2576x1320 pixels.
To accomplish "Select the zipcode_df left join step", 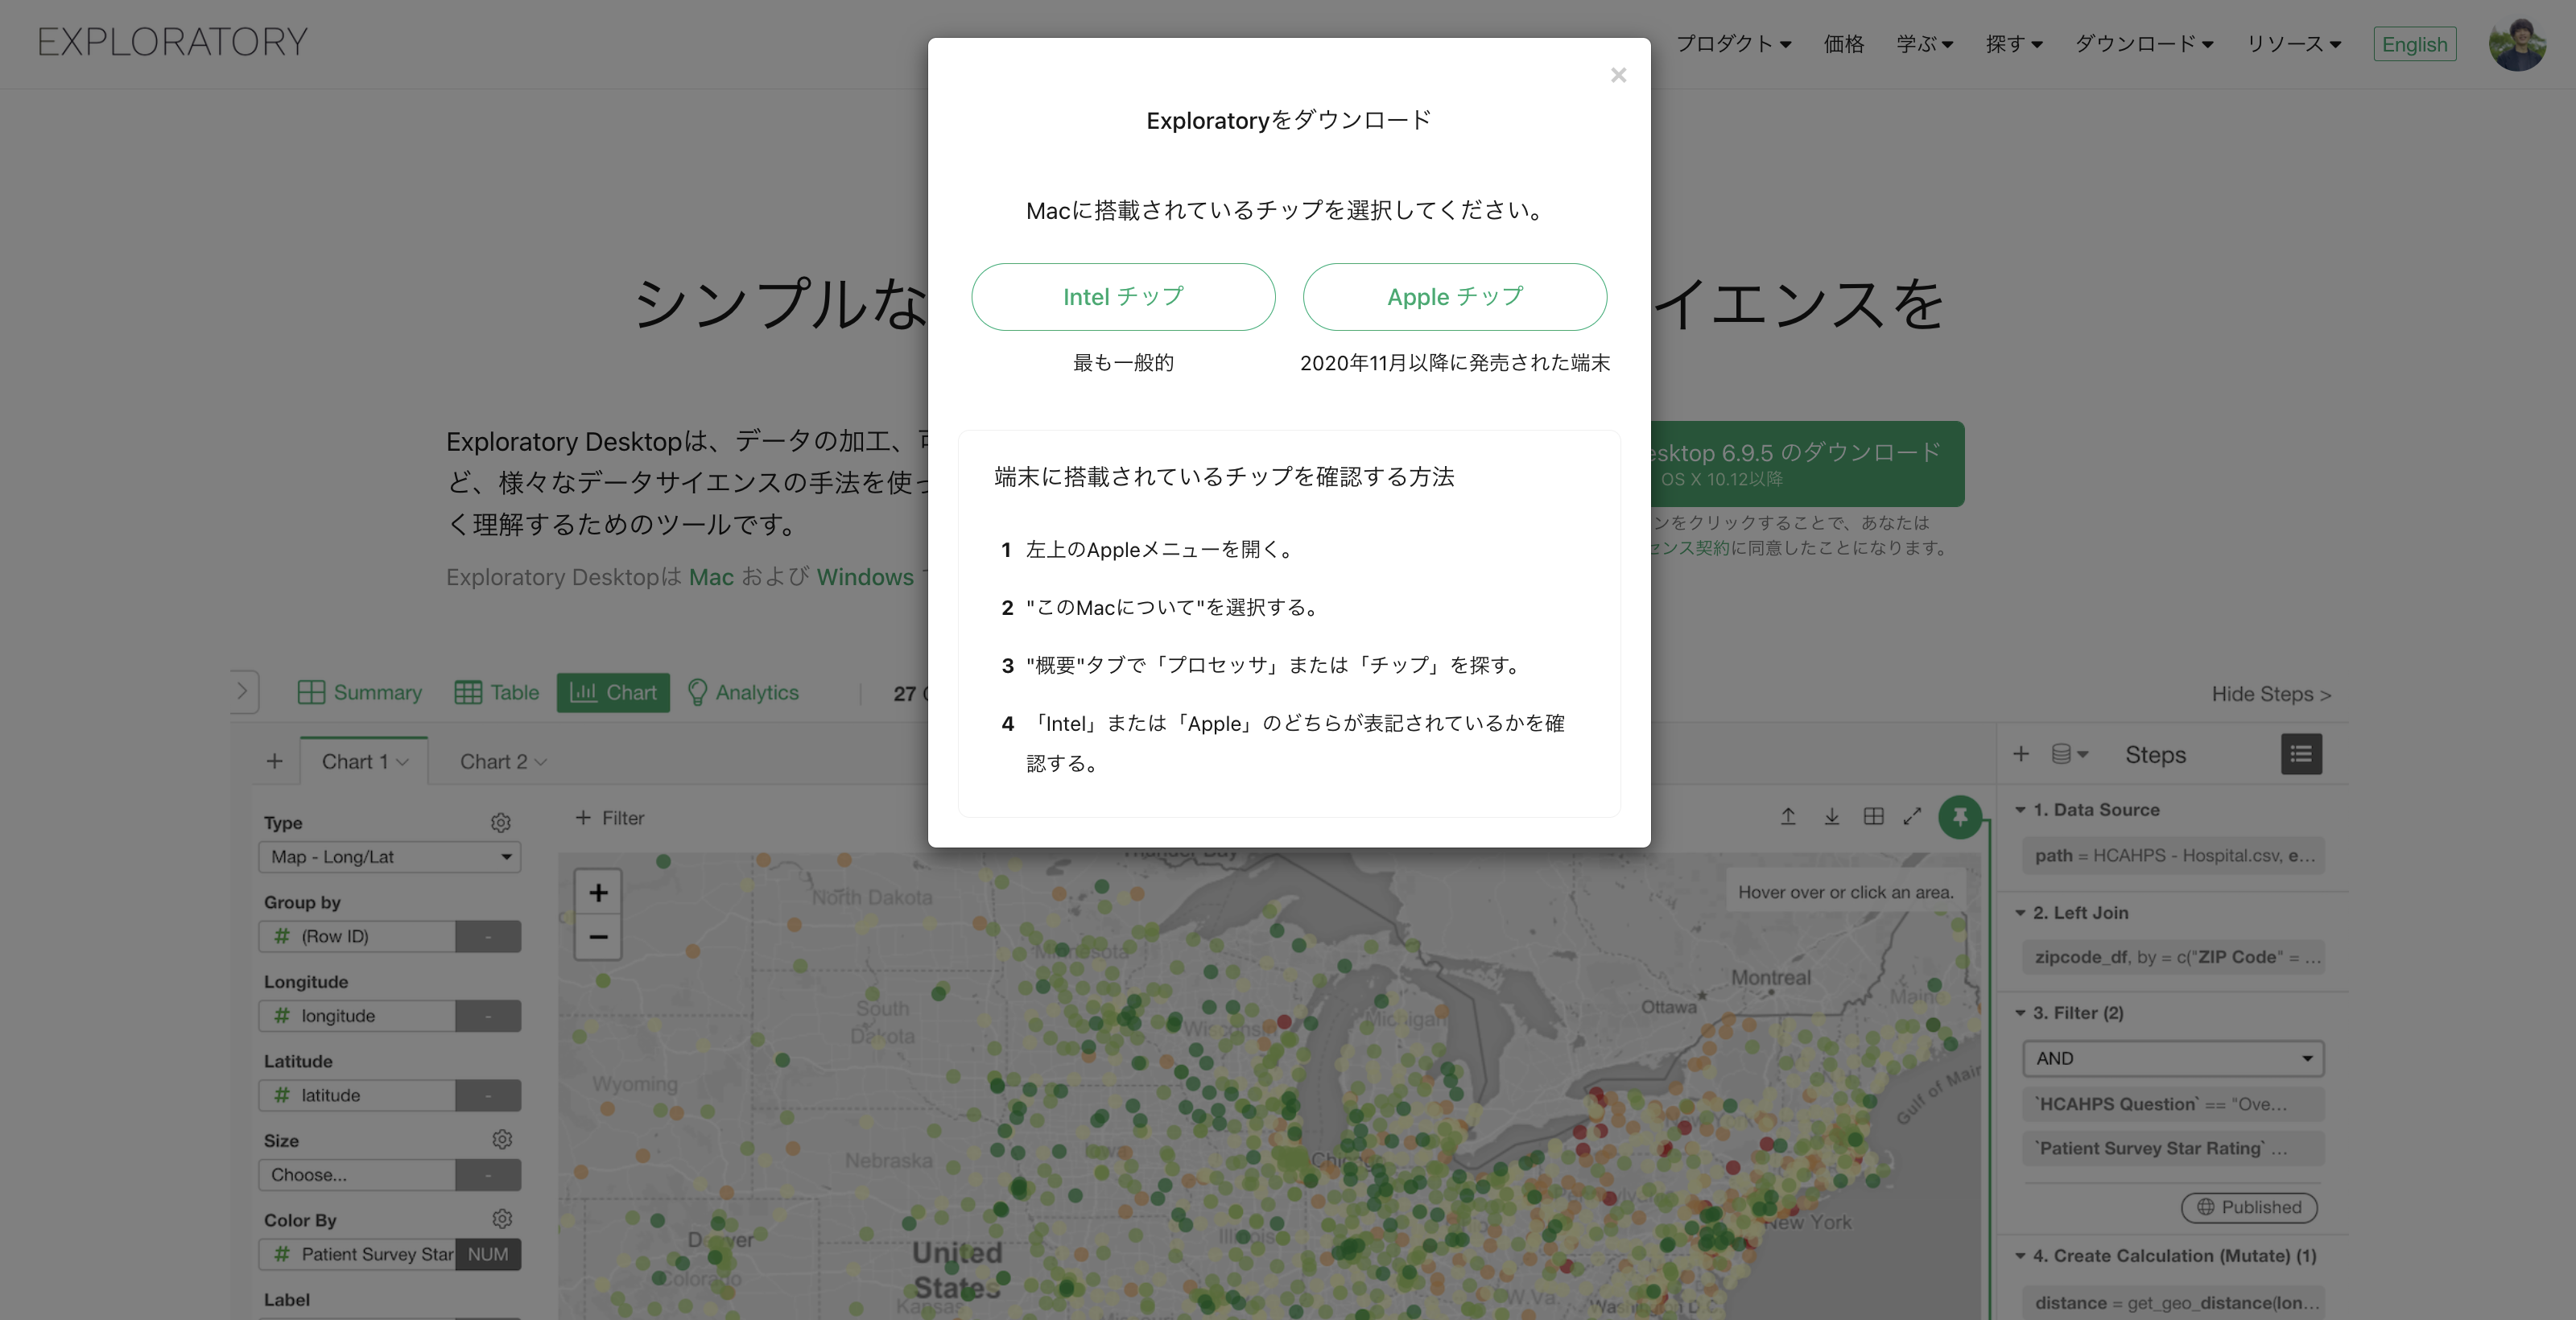I will [2173, 957].
